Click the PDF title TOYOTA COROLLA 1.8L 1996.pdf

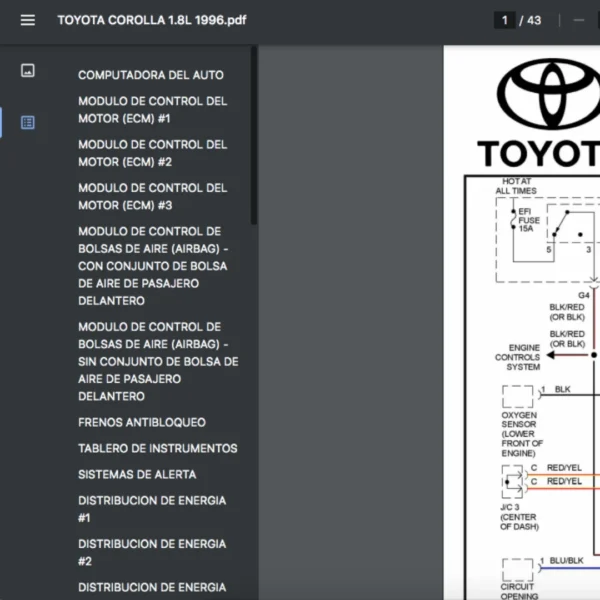coord(151,20)
